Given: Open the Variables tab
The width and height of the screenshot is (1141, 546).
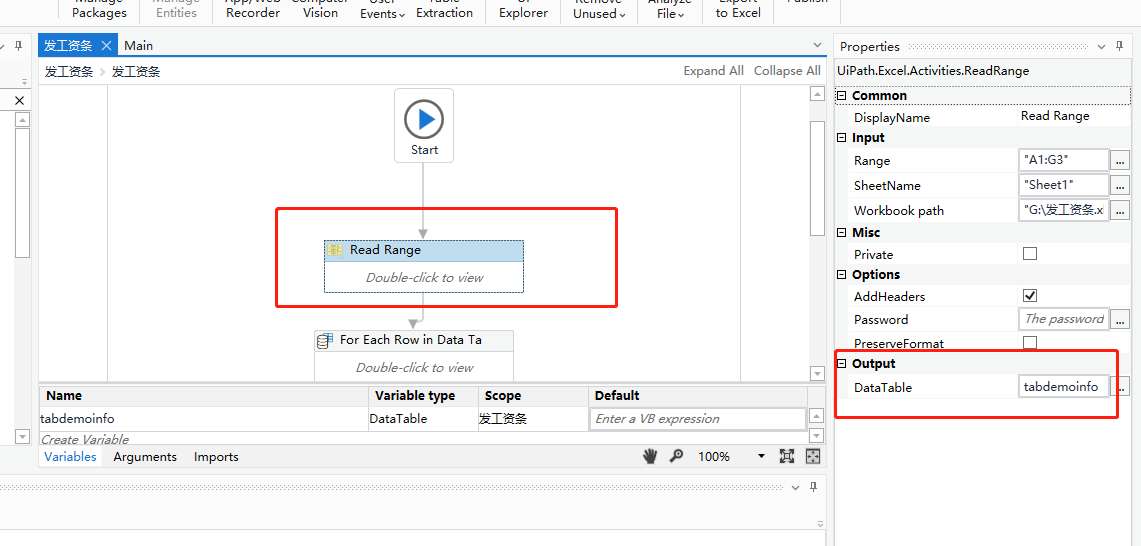Looking at the screenshot, I should pyautogui.click(x=70, y=457).
